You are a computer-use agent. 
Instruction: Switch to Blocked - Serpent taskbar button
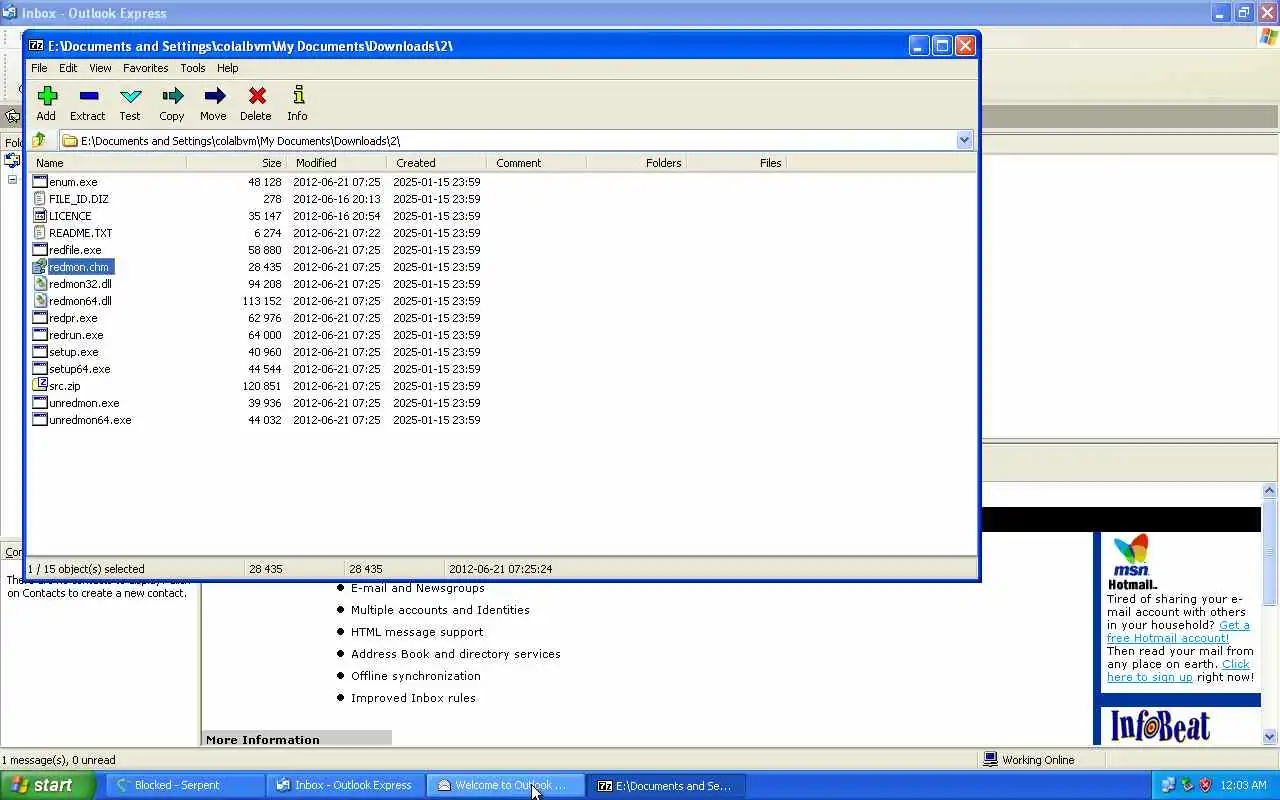(x=184, y=785)
